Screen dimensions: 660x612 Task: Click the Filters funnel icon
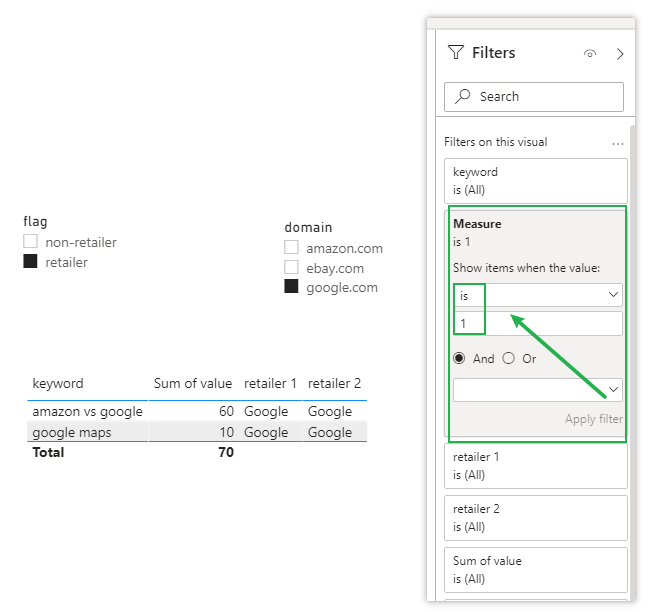pos(456,53)
